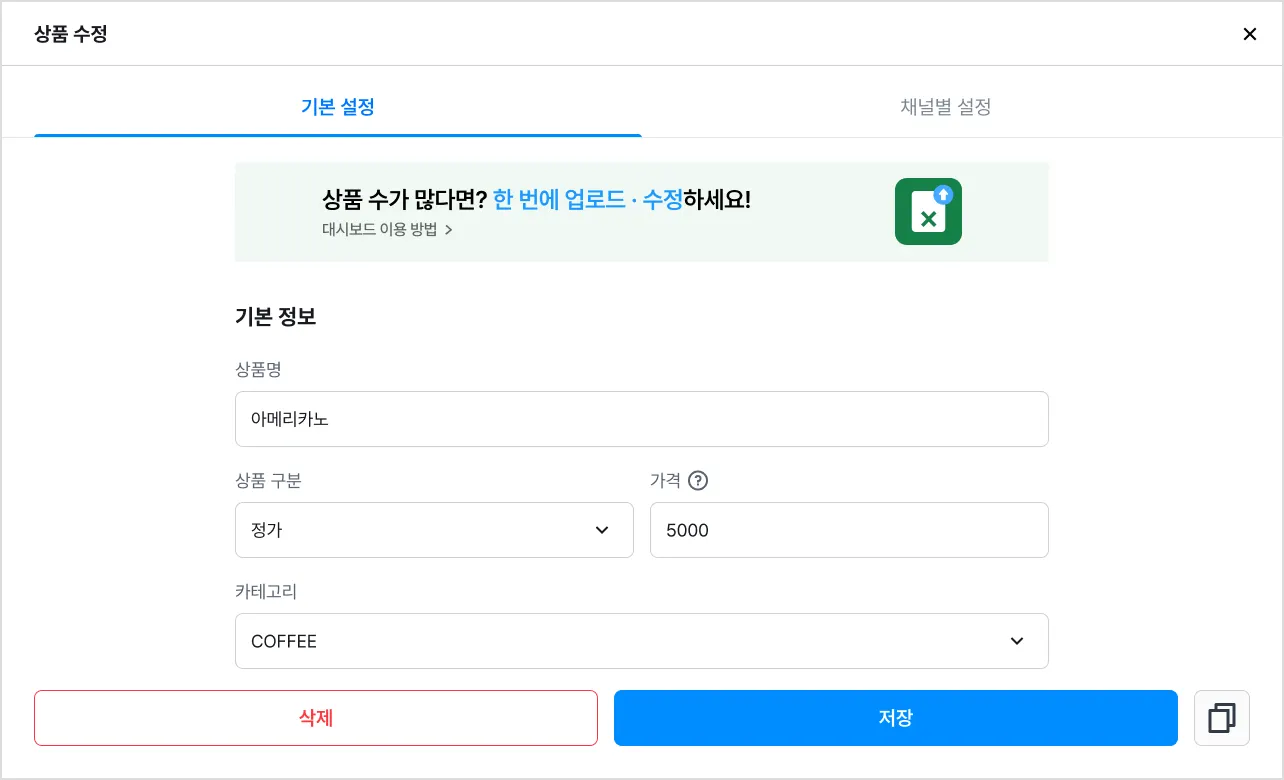Click the Excel upload icon in the banner
This screenshot has height=780, width=1284.
pyautogui.click(x=928, y=211)
